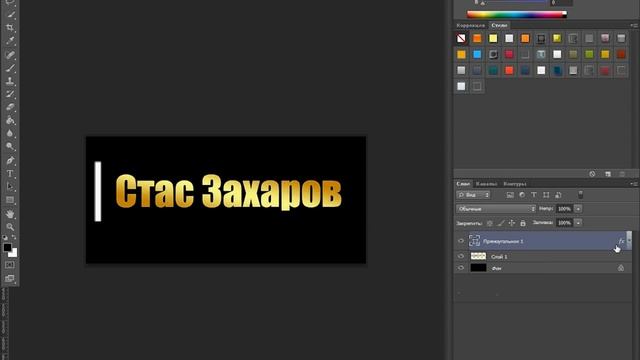Toggle Quick Mask mode icon
Viewport: 640px width, 360px height.
pyautogui.click(x=10, y=265)
